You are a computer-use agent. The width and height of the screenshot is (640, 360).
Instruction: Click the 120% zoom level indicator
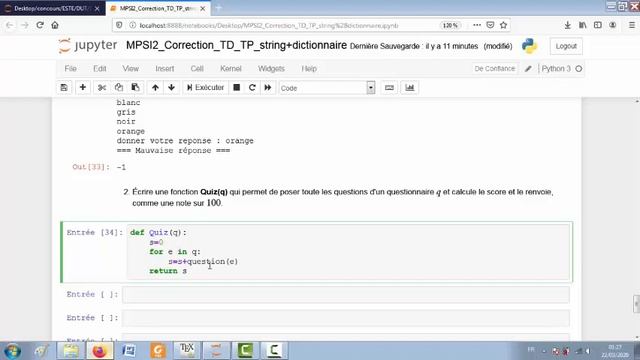450,25
